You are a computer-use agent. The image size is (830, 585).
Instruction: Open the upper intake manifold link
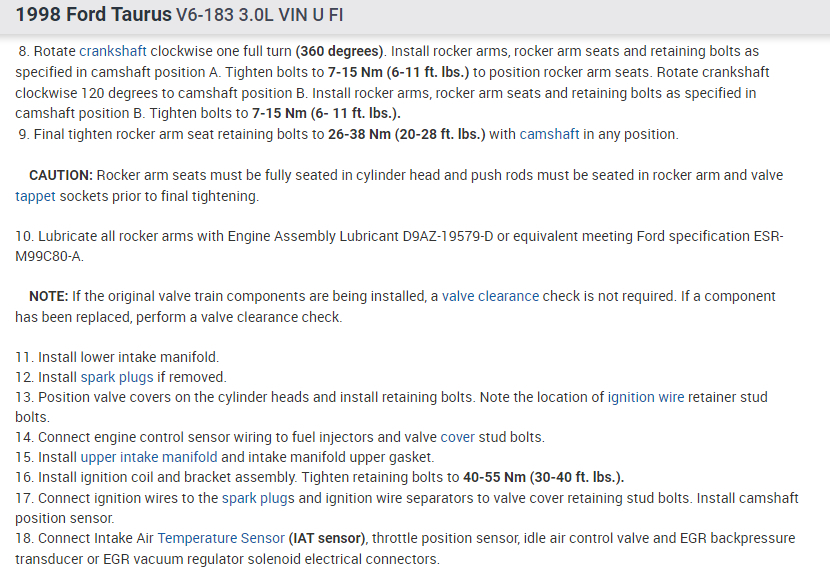pos(163,457)
